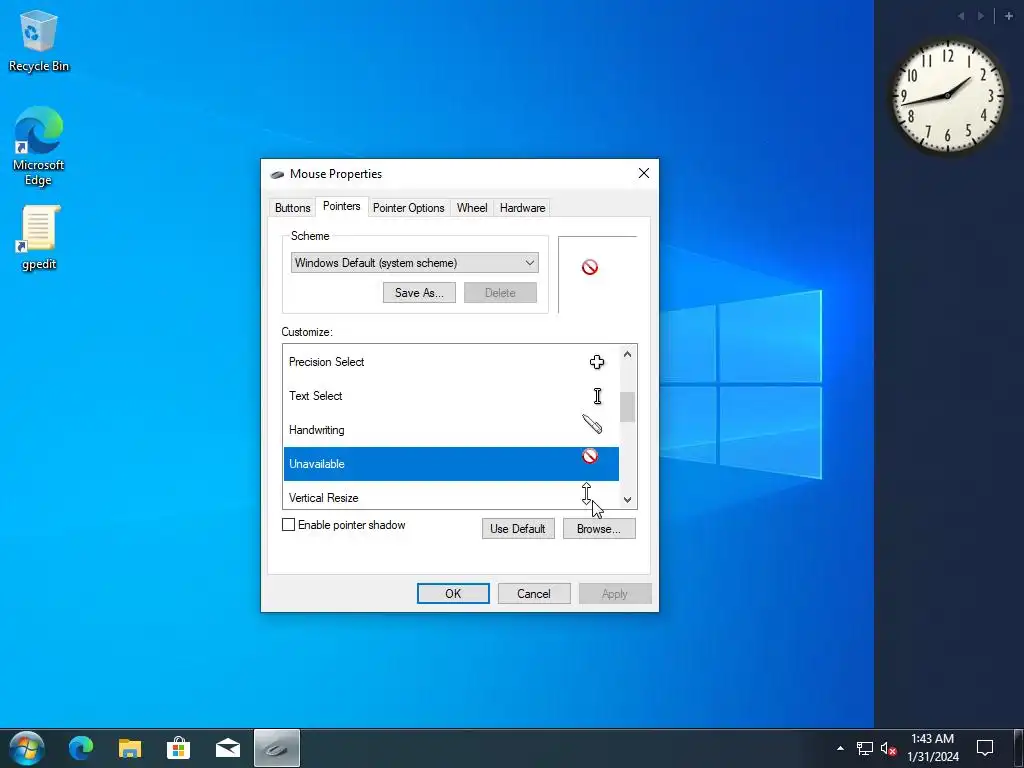Select the Handwriting row

coord(451,430)
